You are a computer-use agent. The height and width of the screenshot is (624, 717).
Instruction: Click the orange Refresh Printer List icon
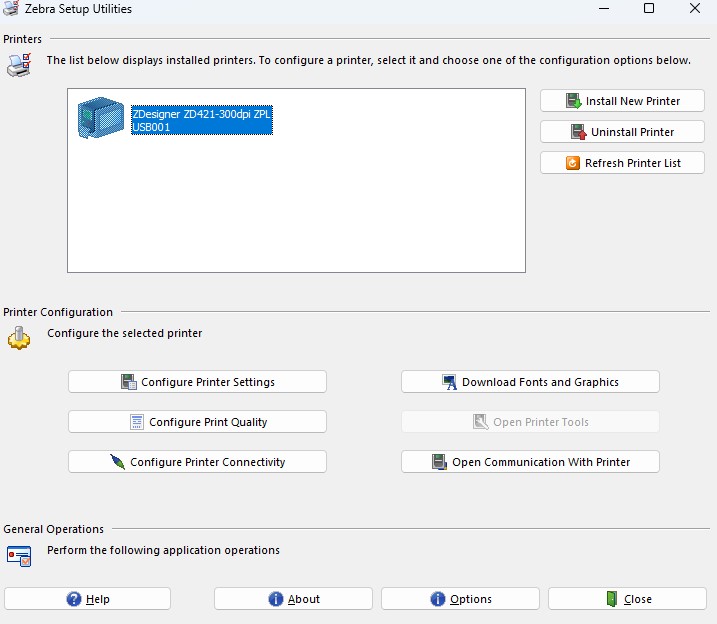click(x=573, y=163)
